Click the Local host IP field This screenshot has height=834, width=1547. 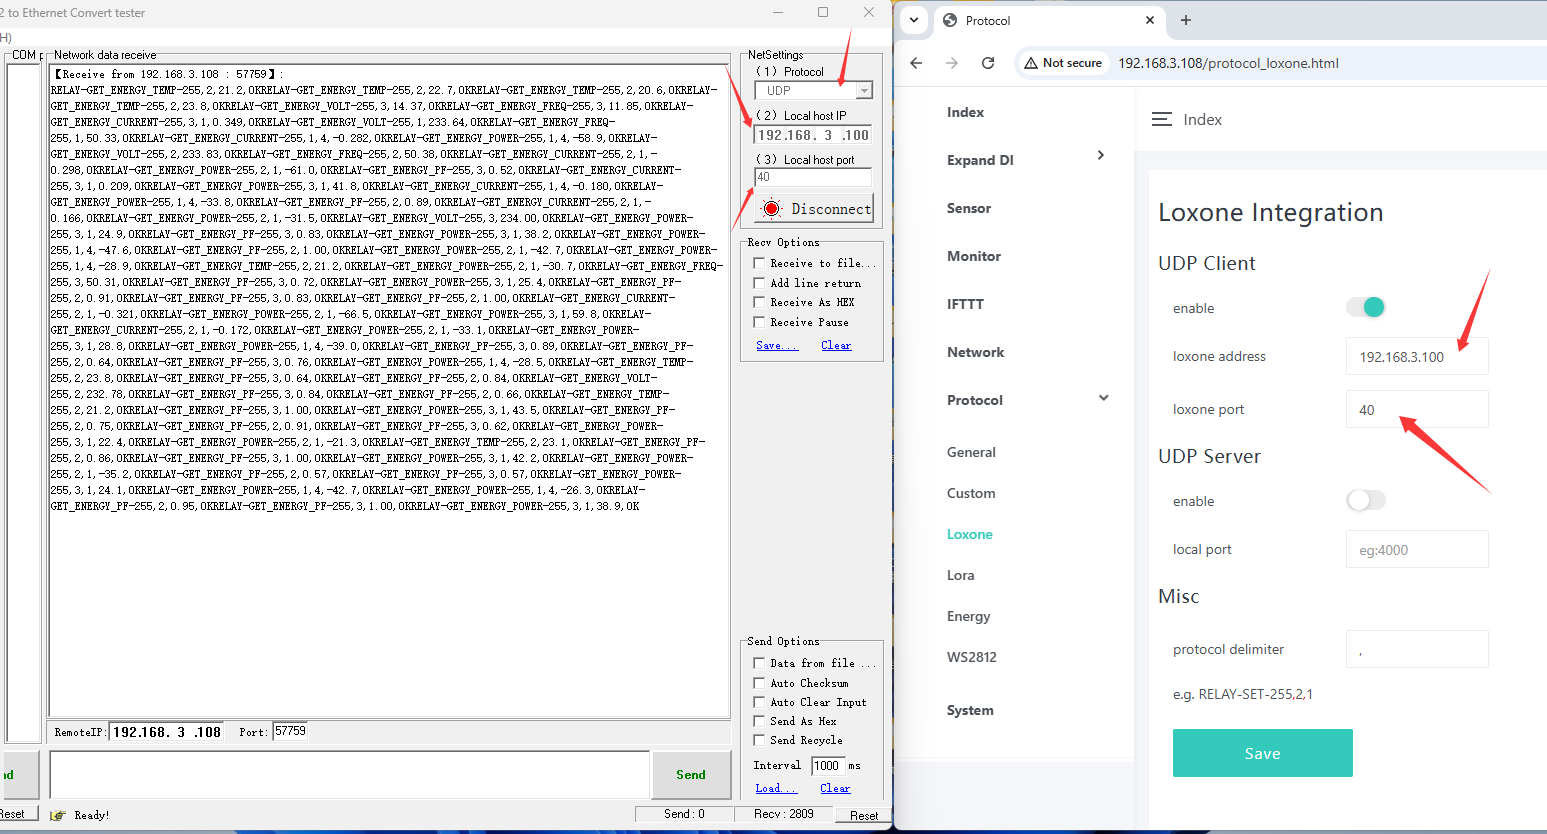[813, 135]
